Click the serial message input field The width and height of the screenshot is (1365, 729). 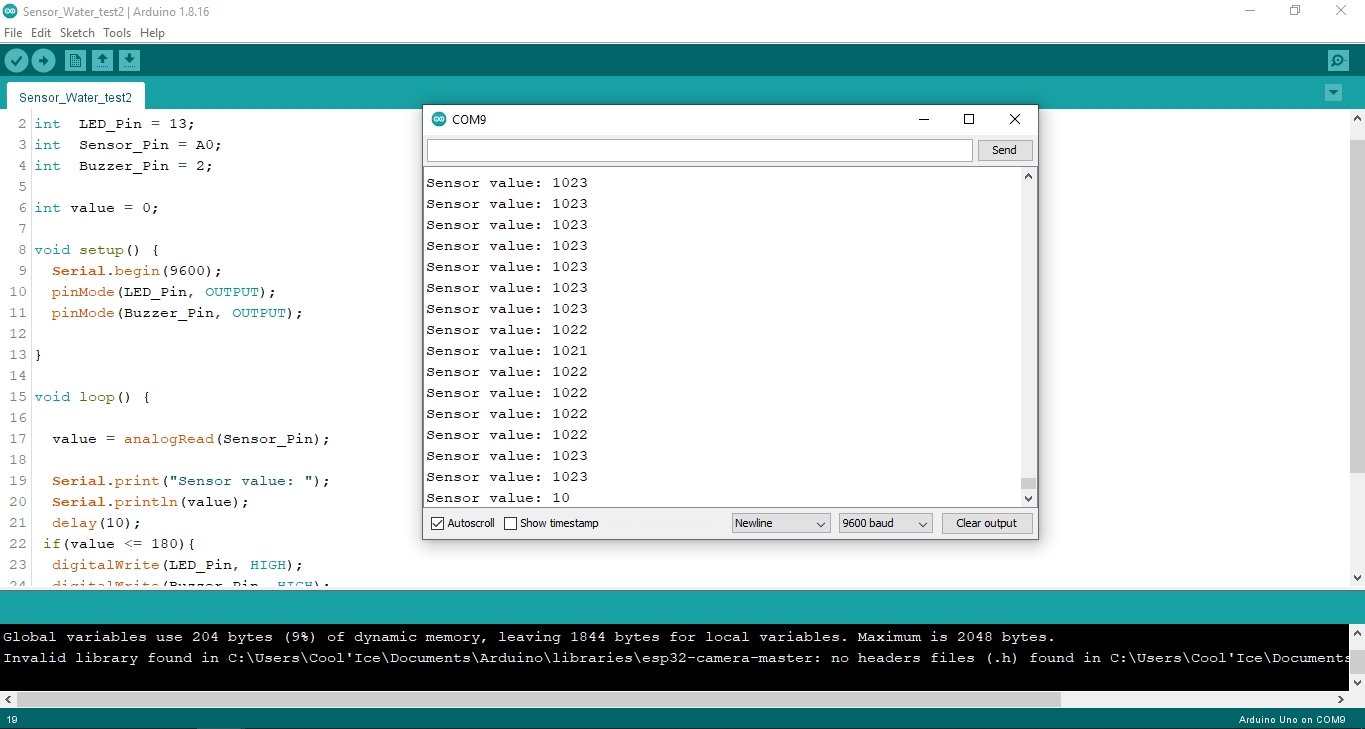tap(700, 150)
